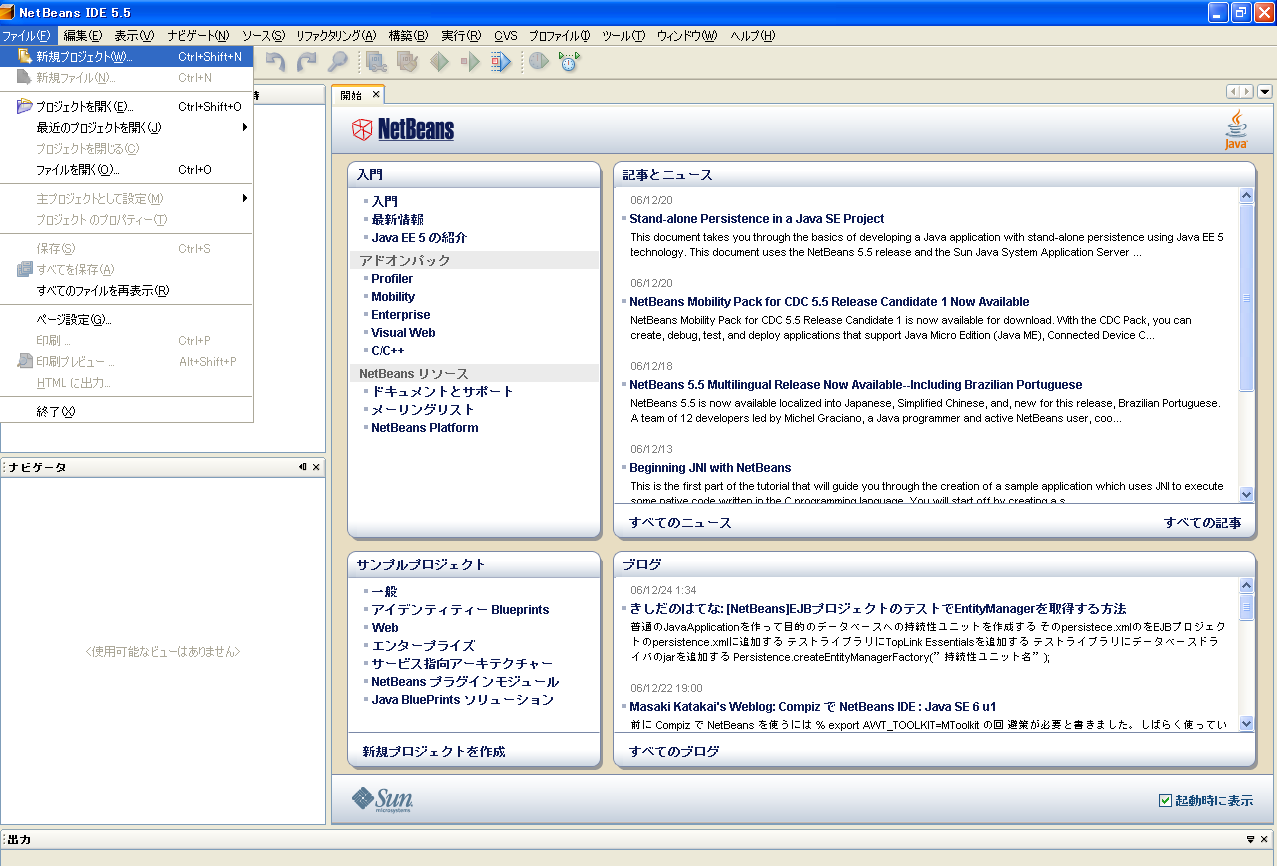Open the 出力 panel options dropdown arrow
The height and width of the screenshot is (866, 1277).
1250,840
